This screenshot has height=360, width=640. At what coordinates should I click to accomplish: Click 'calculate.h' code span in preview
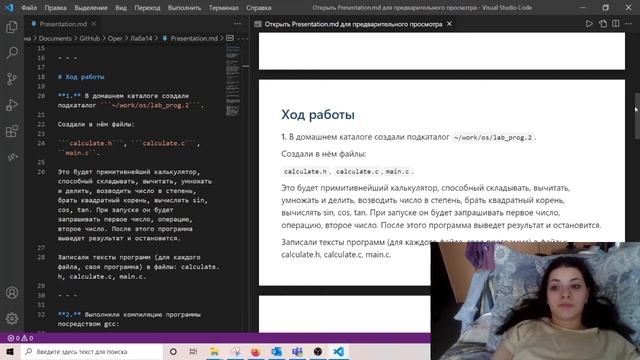click(305, 171)
